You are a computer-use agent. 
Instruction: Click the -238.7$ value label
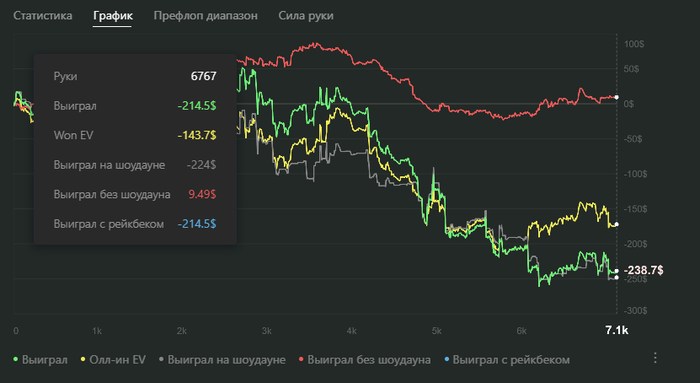coord(643,270)
